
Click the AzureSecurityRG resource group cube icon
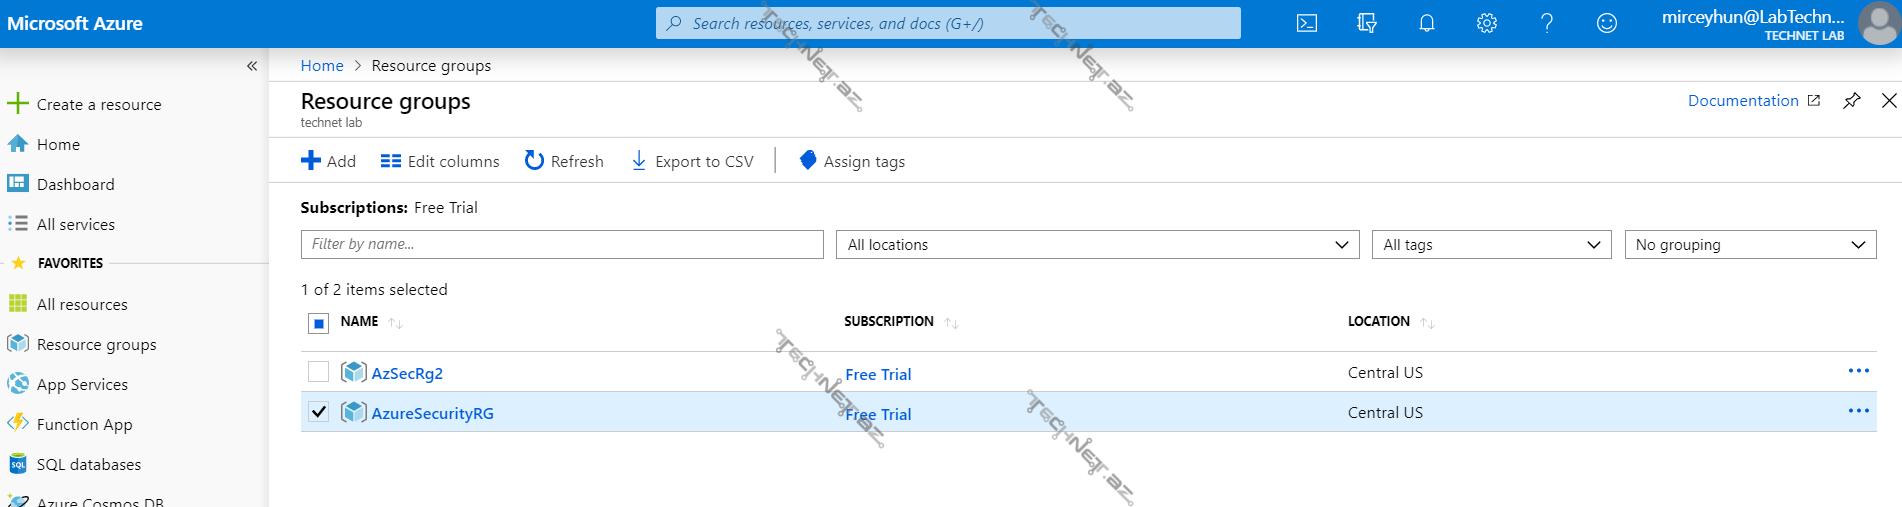(x=353, y=412)
